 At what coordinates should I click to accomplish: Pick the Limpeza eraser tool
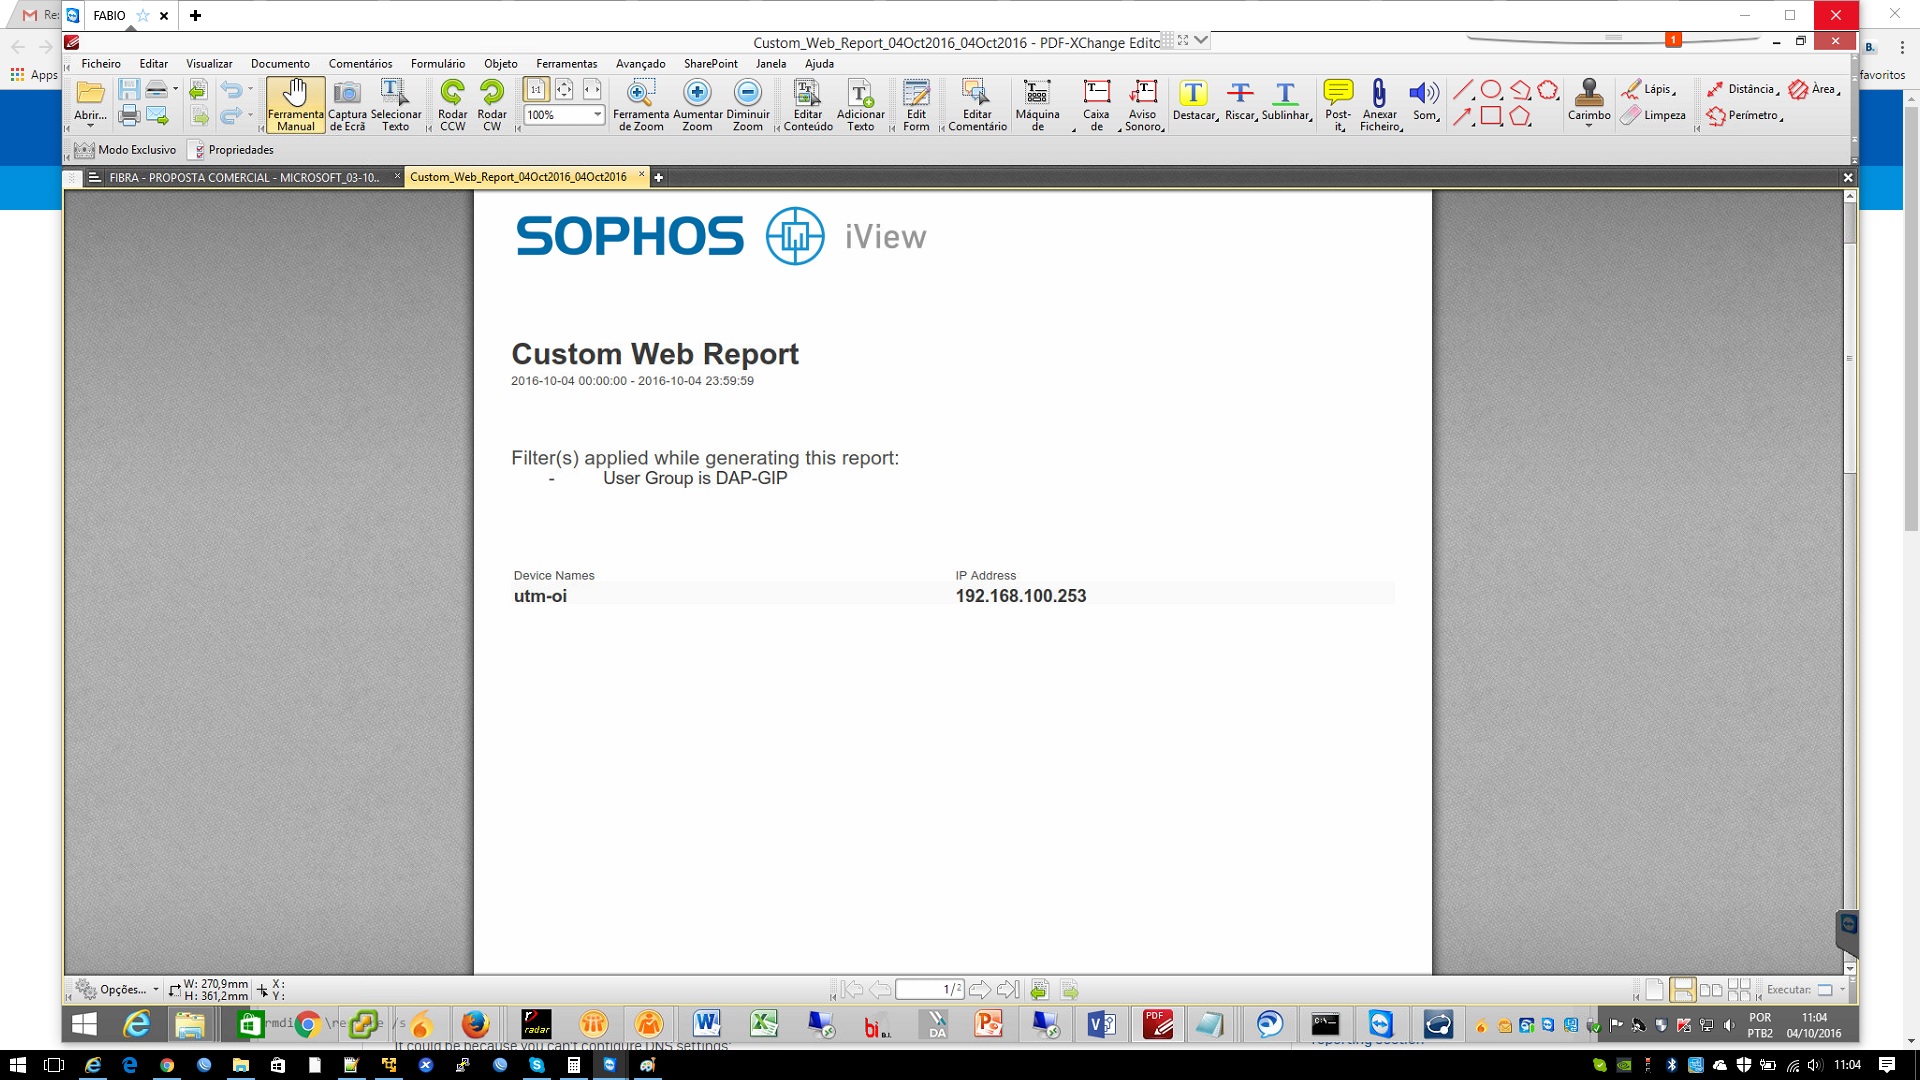click(1653, 115)
